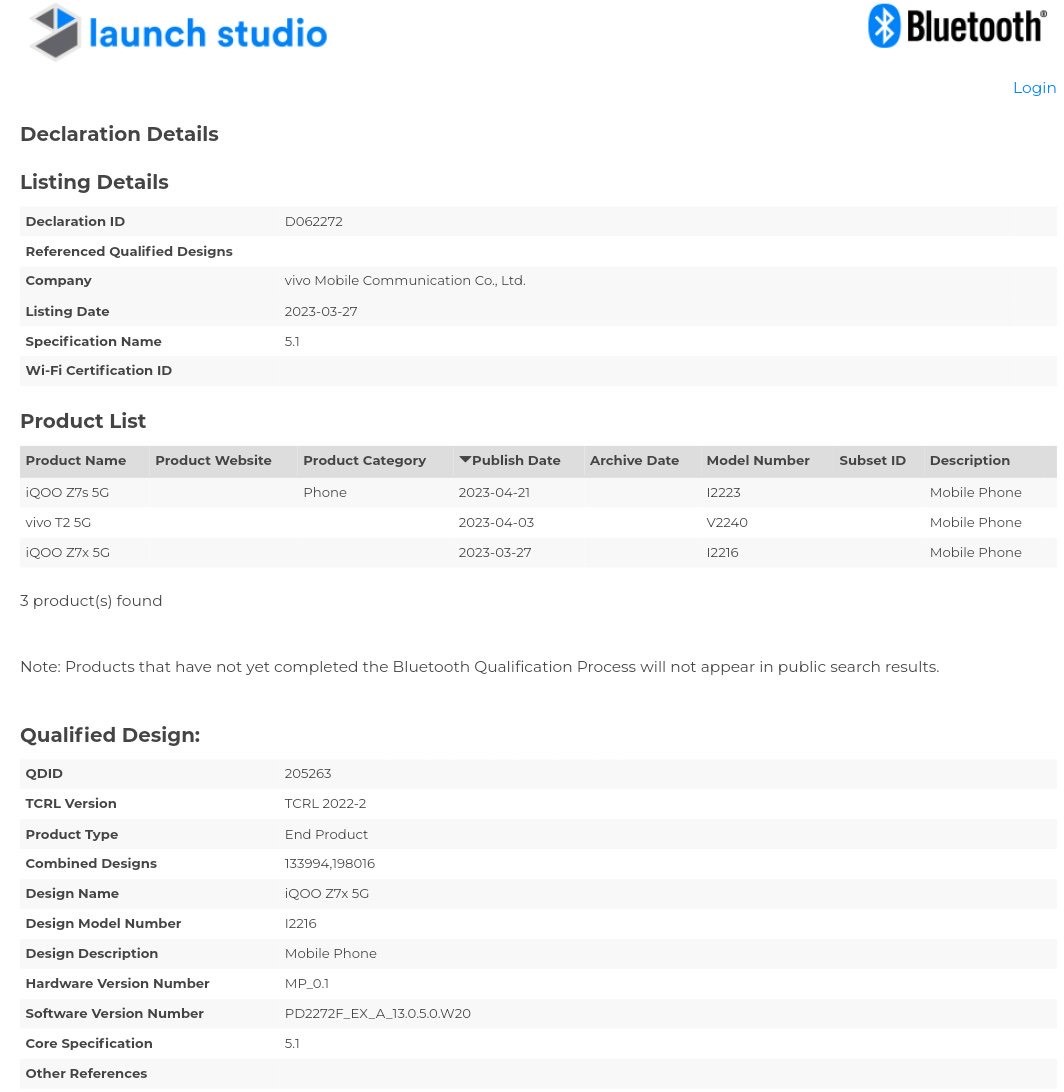The image size is (1064, 1092).
Task: Click the Bluetooth logo
Action: pyautogui.click(x=956, y=26)
